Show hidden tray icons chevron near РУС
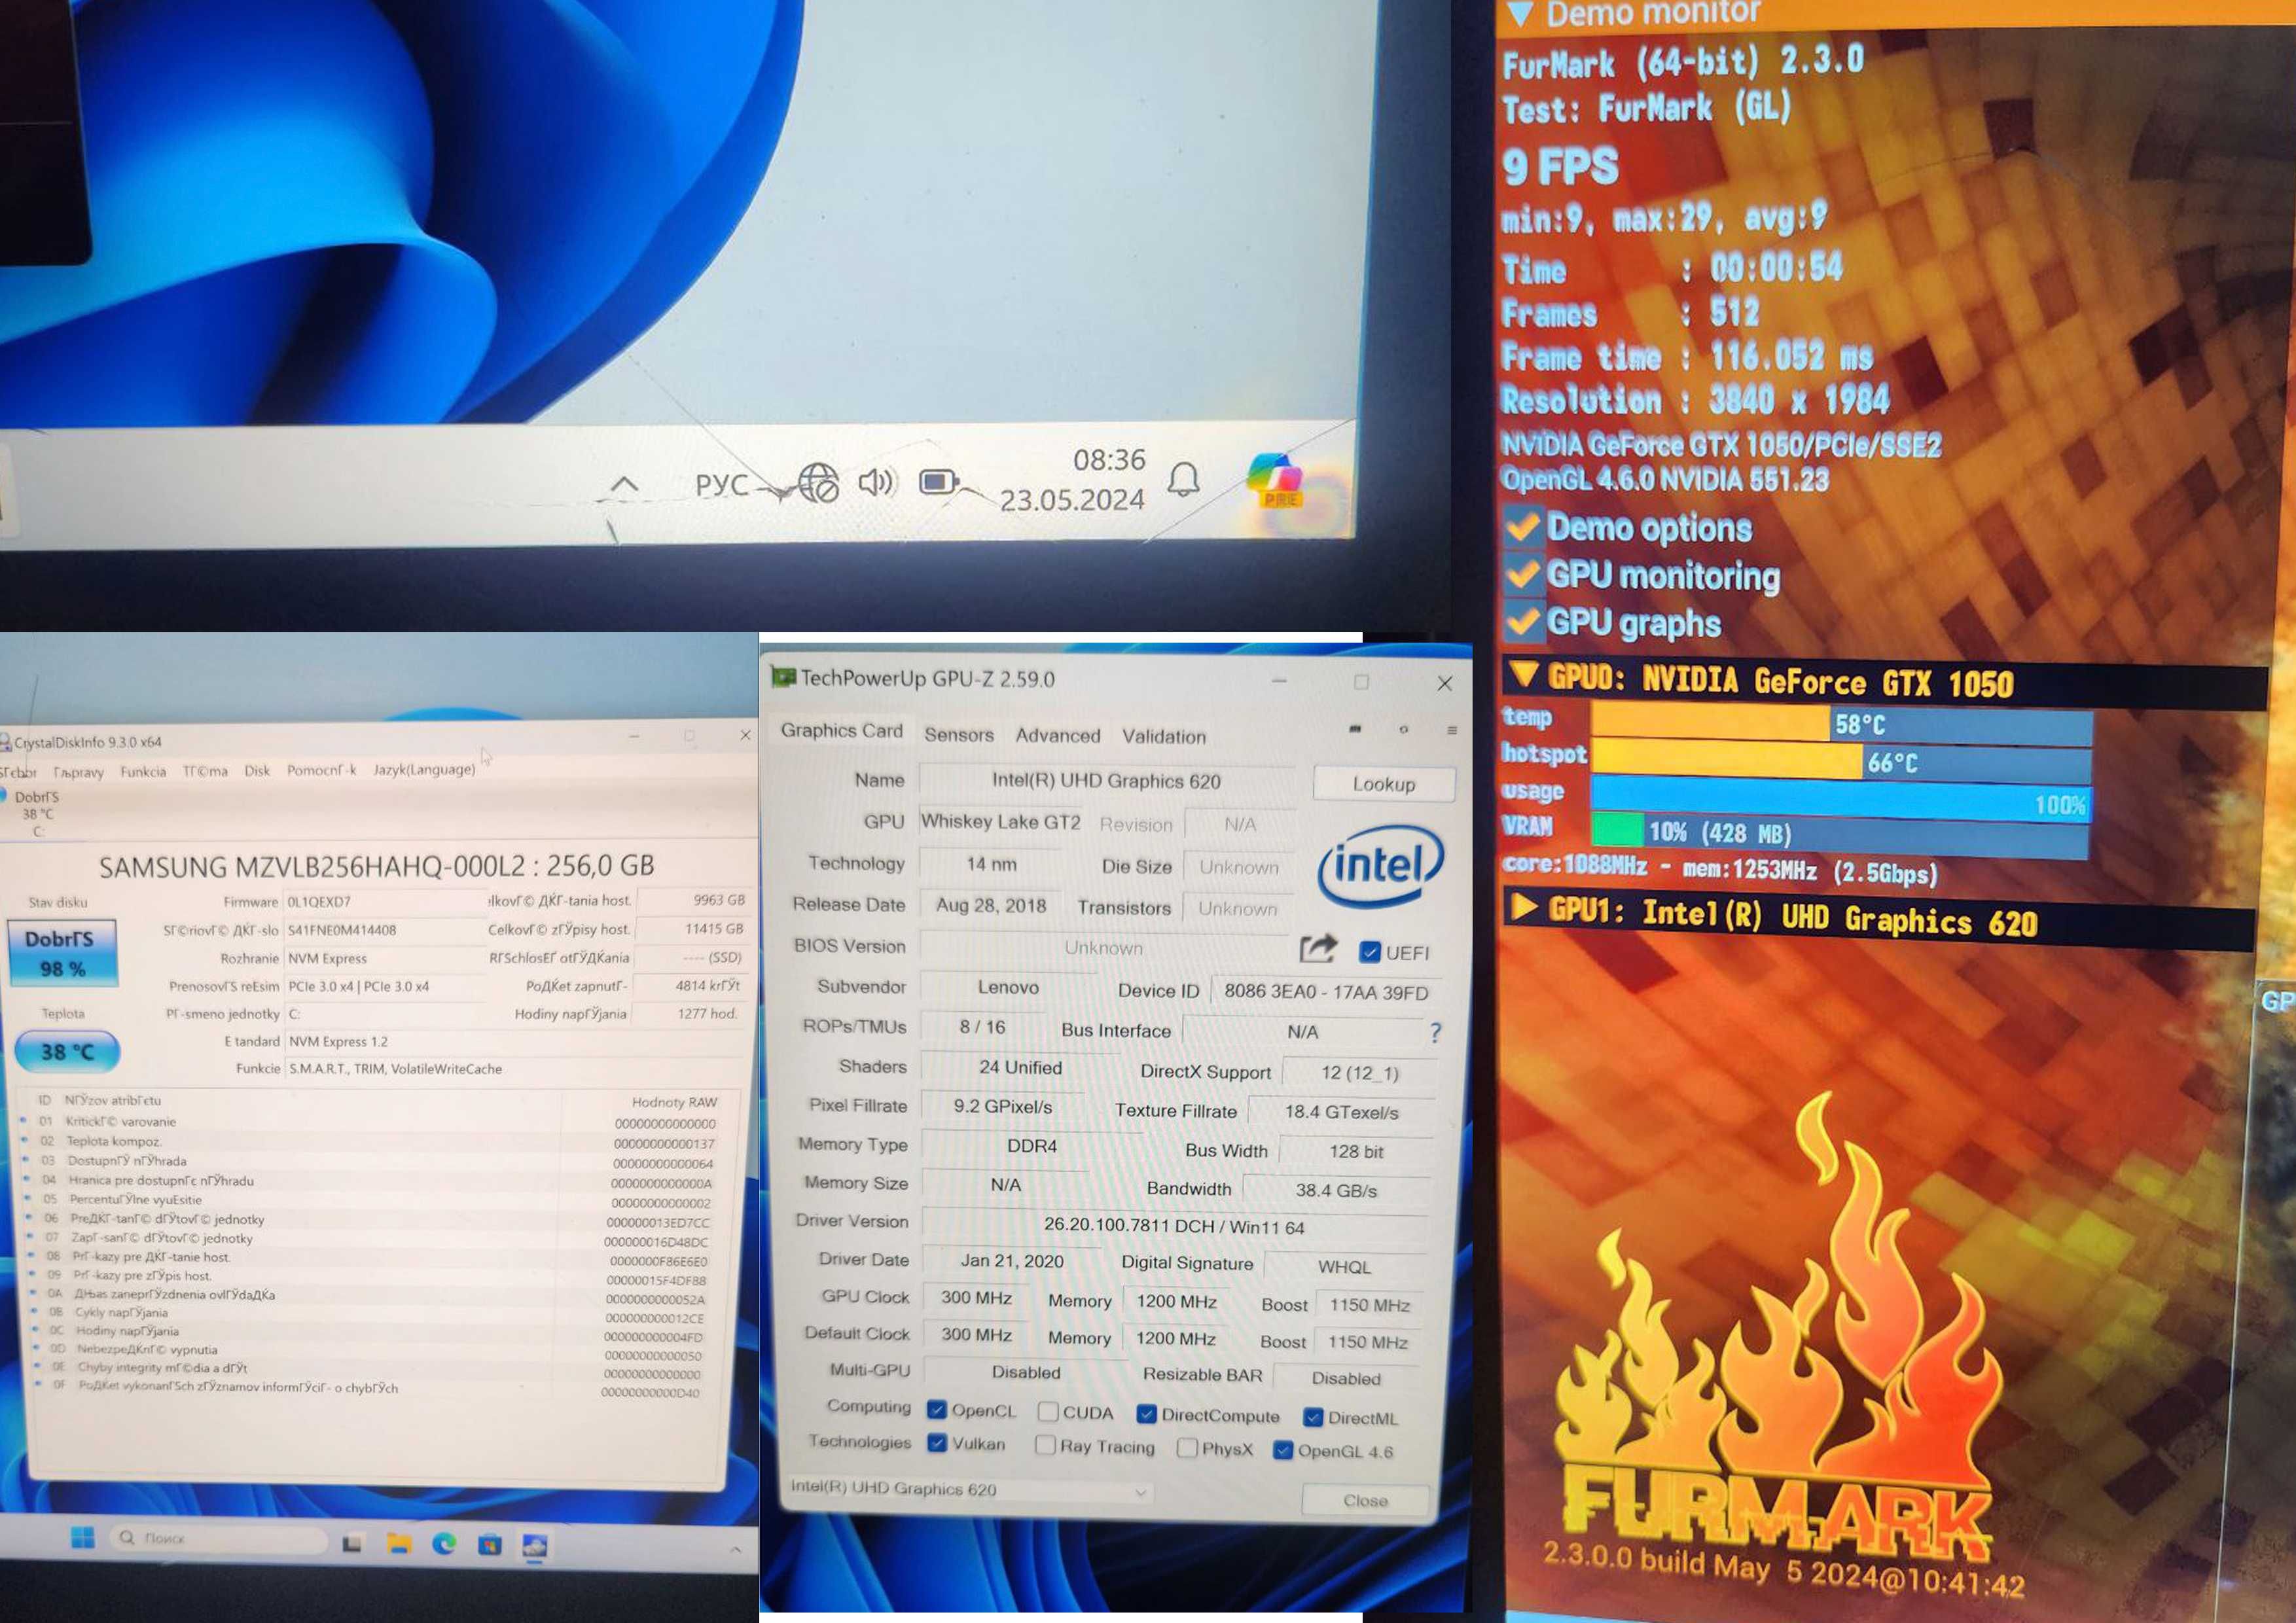 click(x=624, y=485)
